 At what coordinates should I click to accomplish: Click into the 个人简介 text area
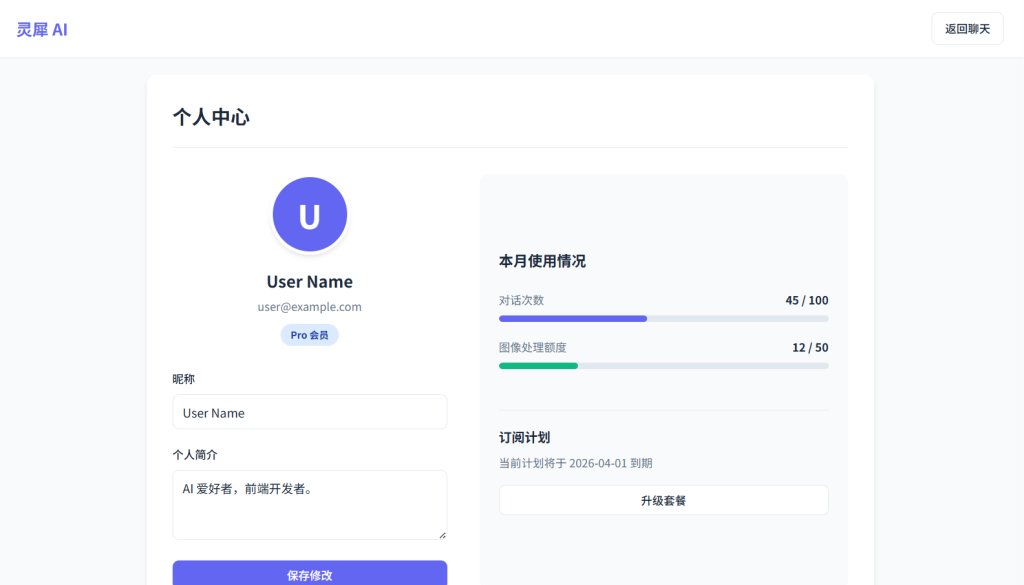pyautogui.click(x=310, y=505)
